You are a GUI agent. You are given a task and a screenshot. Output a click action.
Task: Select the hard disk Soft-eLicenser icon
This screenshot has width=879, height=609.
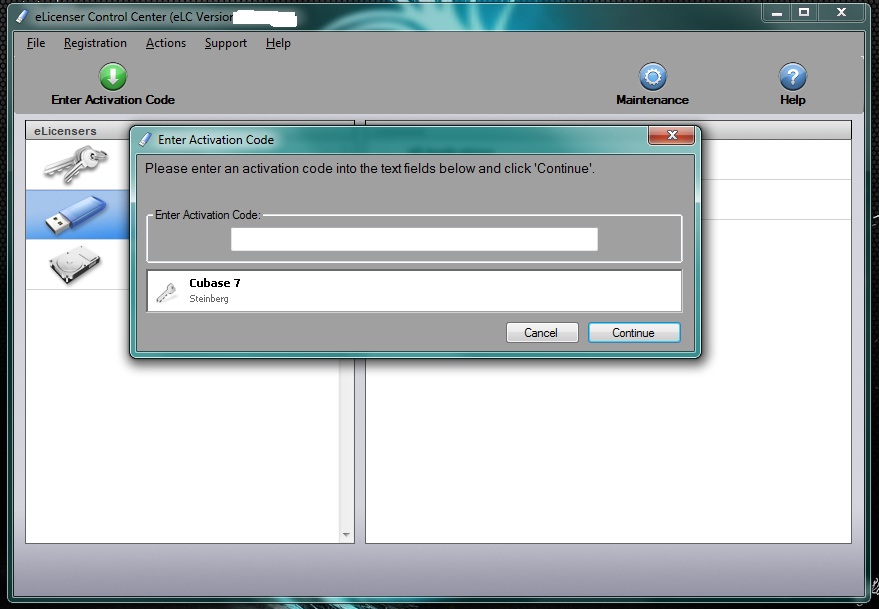pos(75,264)
